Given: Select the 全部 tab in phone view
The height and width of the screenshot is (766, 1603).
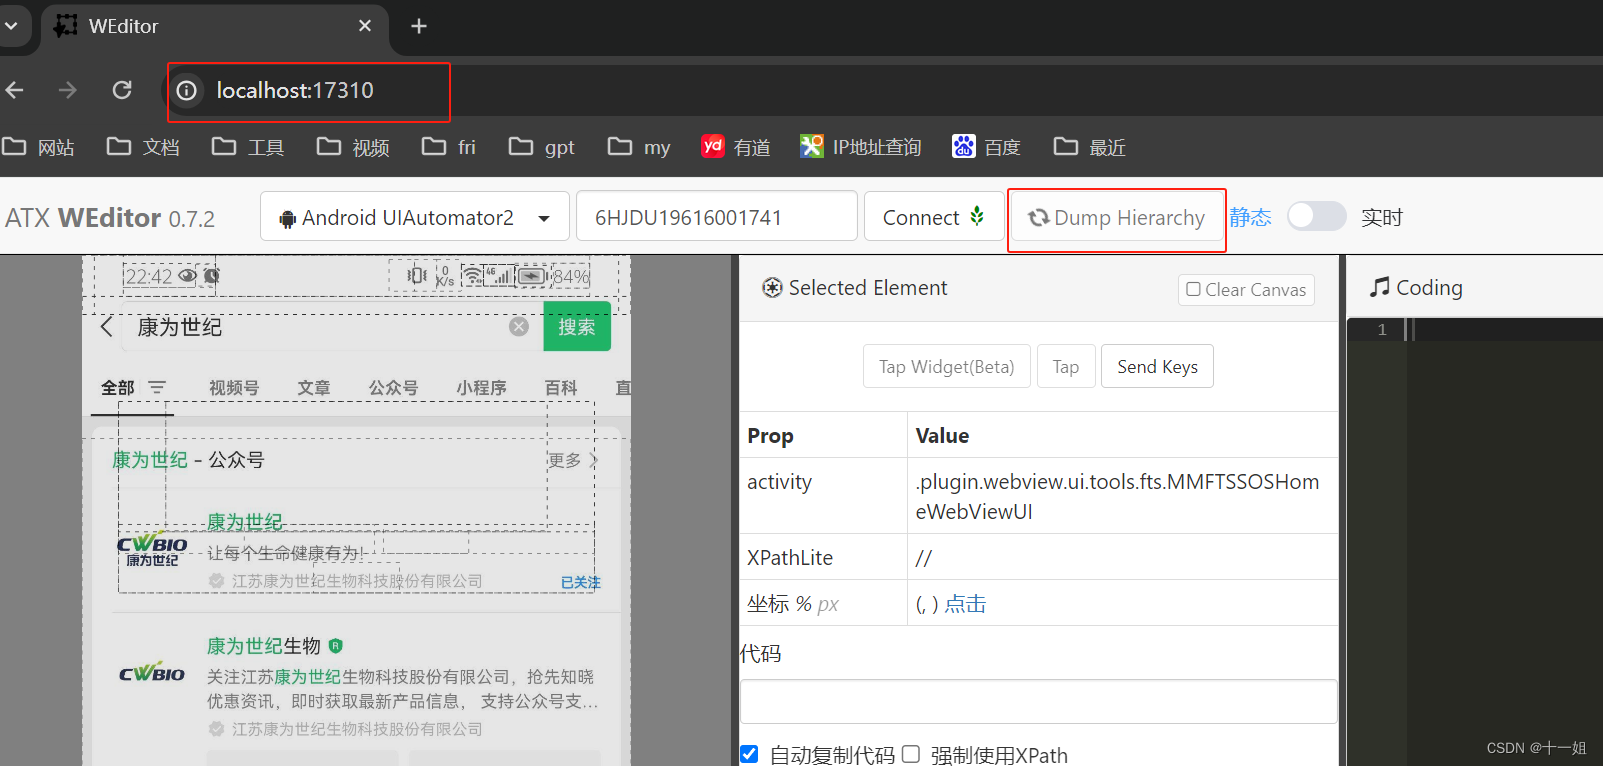Looking at the screenshot, I should point(118,387).
